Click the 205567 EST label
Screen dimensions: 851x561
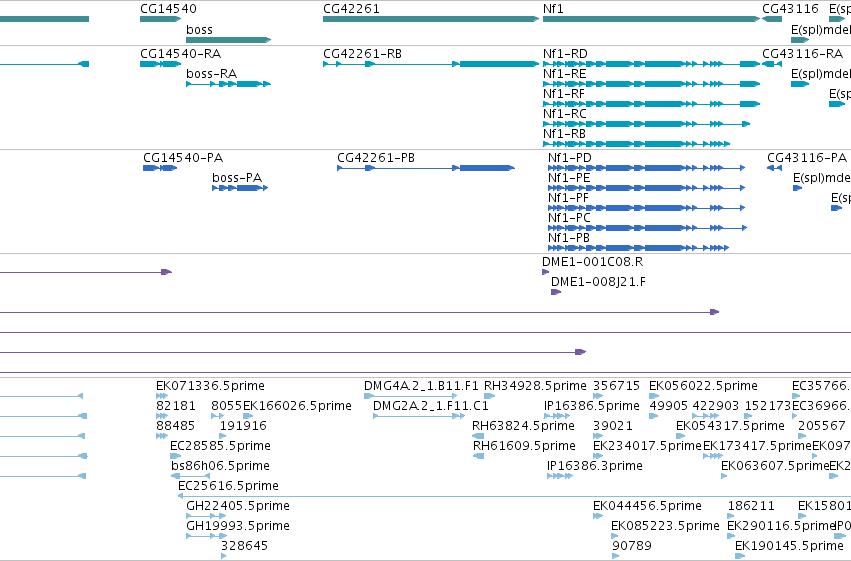(822, 426)
